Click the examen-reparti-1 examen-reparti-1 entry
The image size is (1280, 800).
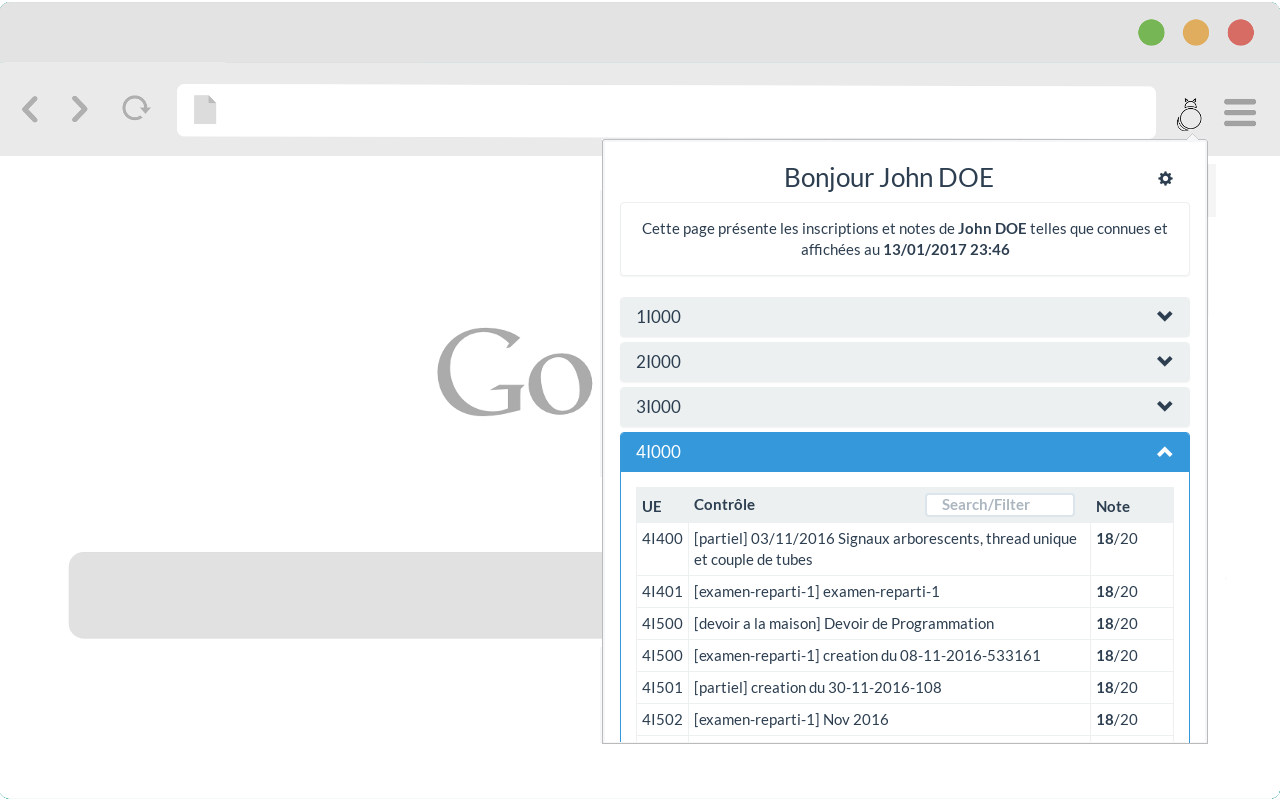pyautogui.click(x=817, y=591)
